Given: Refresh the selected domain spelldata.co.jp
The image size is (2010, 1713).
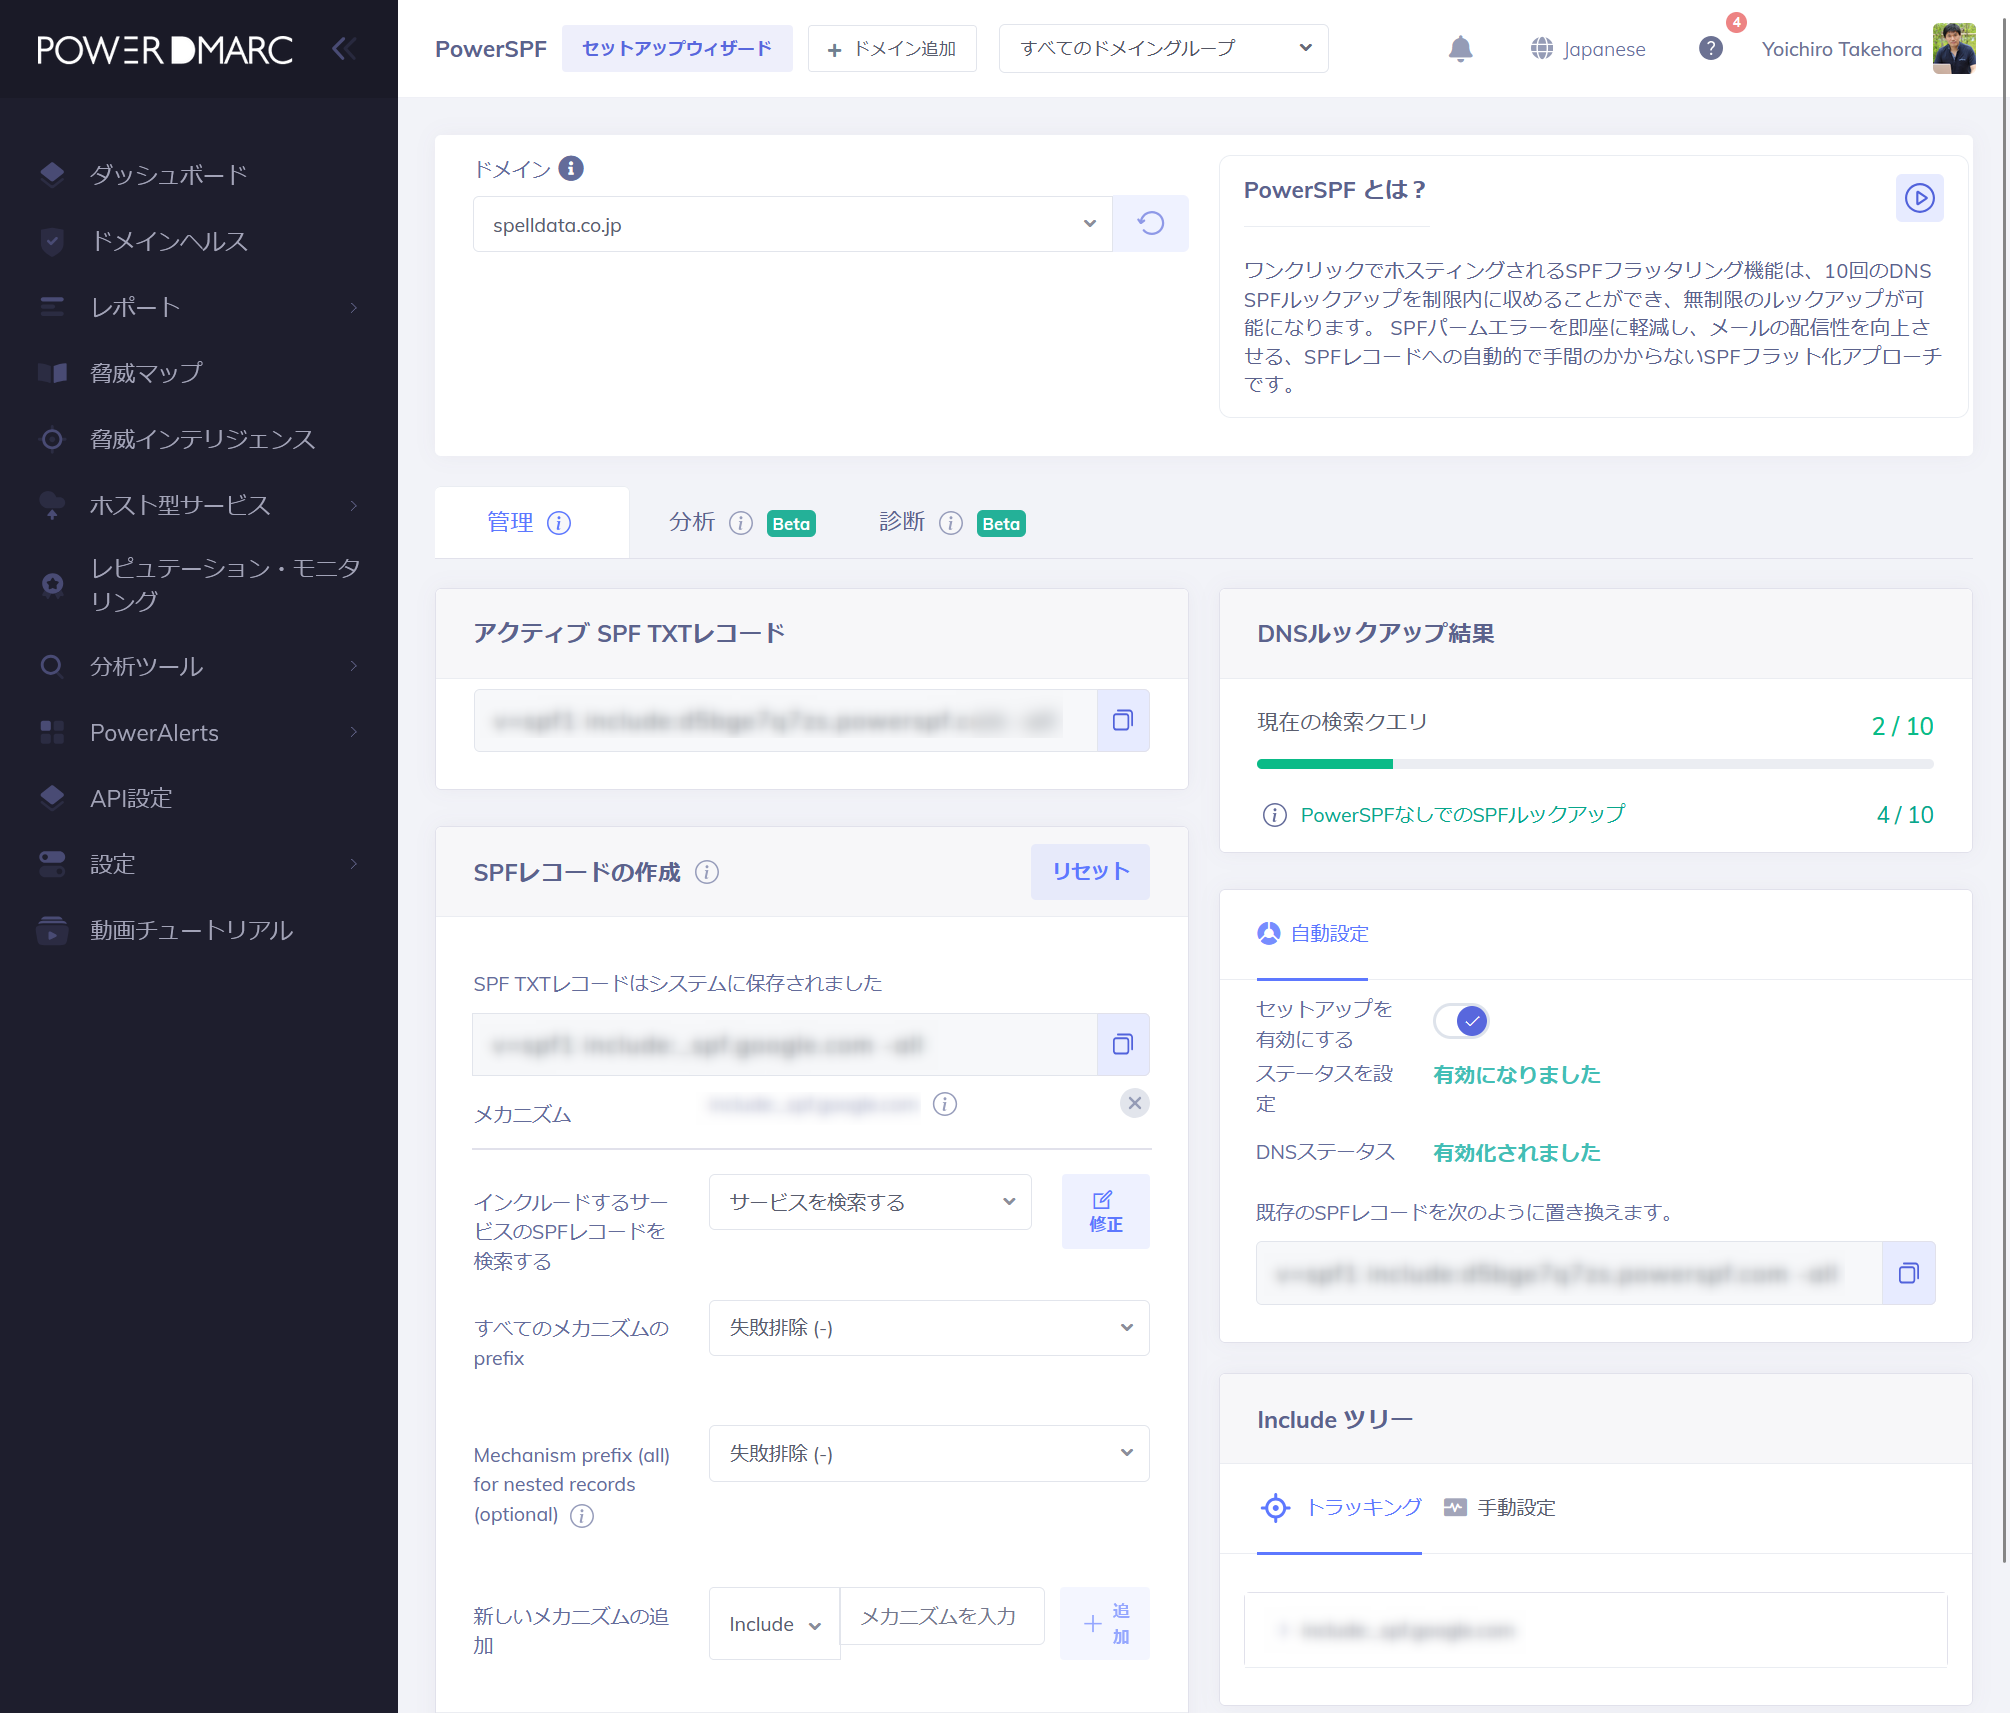Looking at the screenshot, I should 1151,223.
